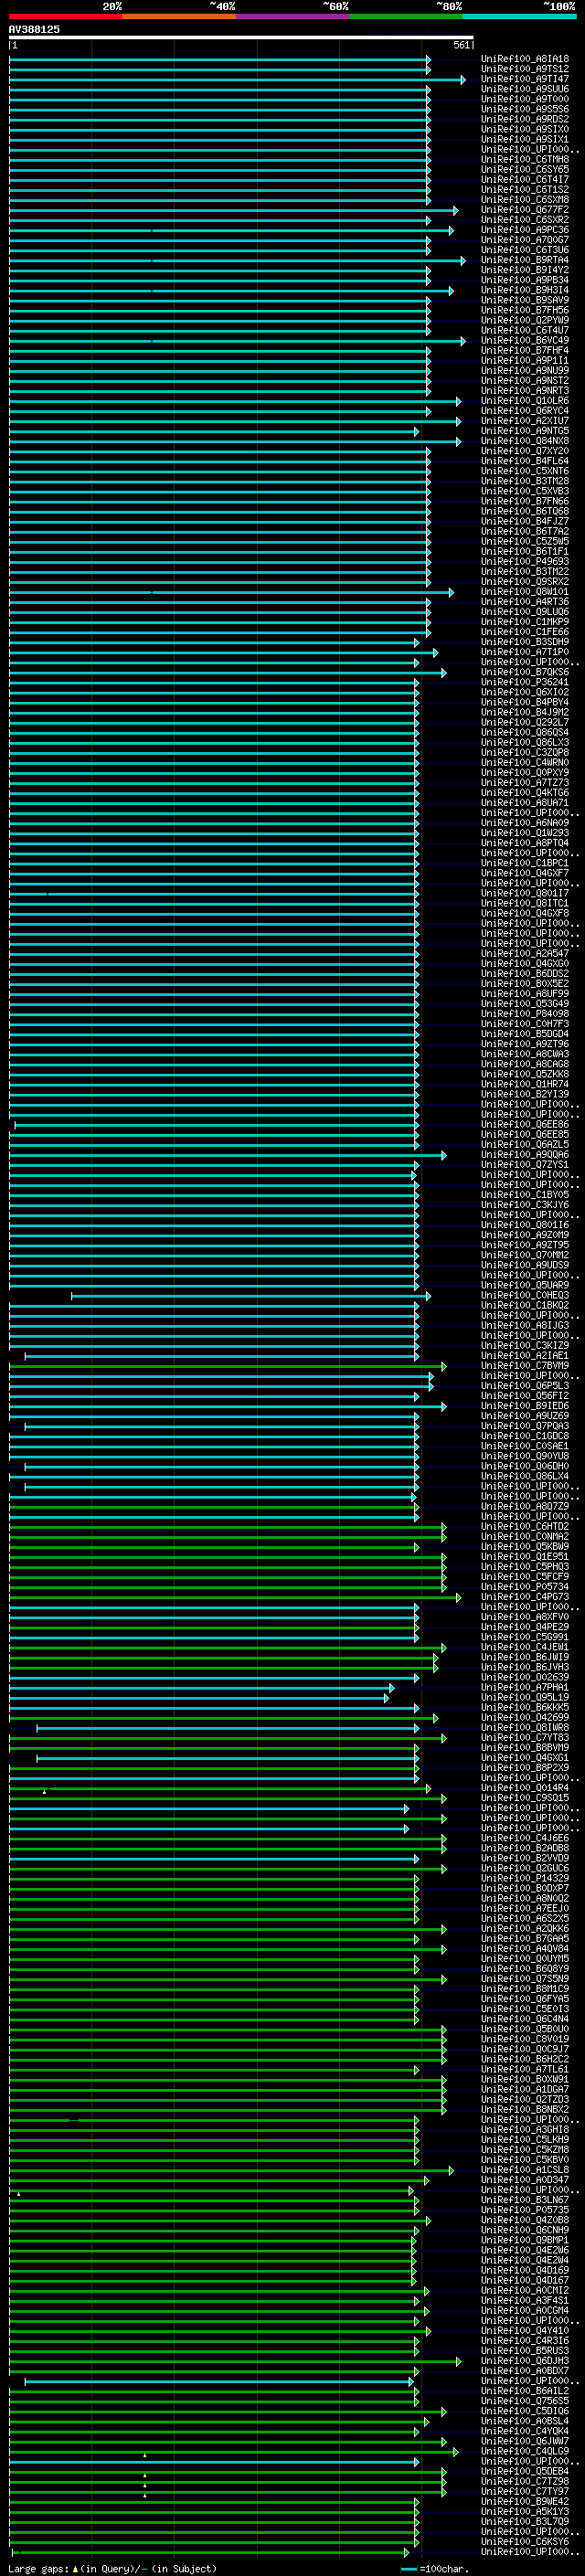The height and width of the screenshot is (2576, 585).
Task: Select label UniRef100_Q6P5L3
Action: click(x=525, y=1385)
